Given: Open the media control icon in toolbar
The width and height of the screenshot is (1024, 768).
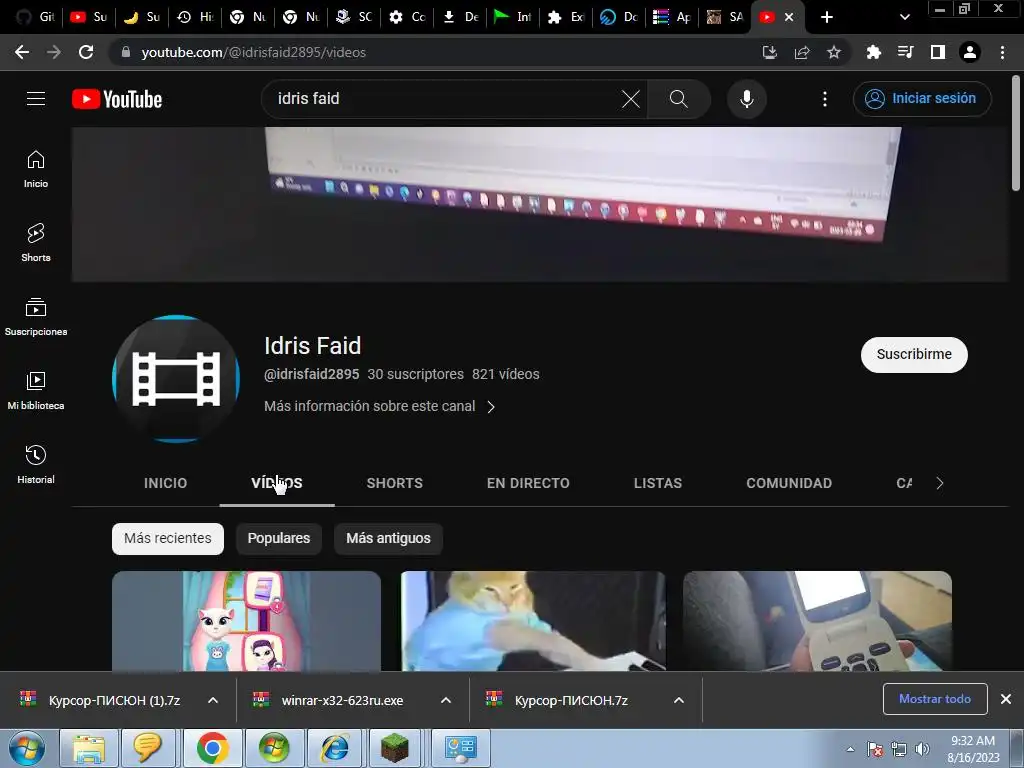Looking at the screenshot, I should pyautogui.click(x=905, y=52).
